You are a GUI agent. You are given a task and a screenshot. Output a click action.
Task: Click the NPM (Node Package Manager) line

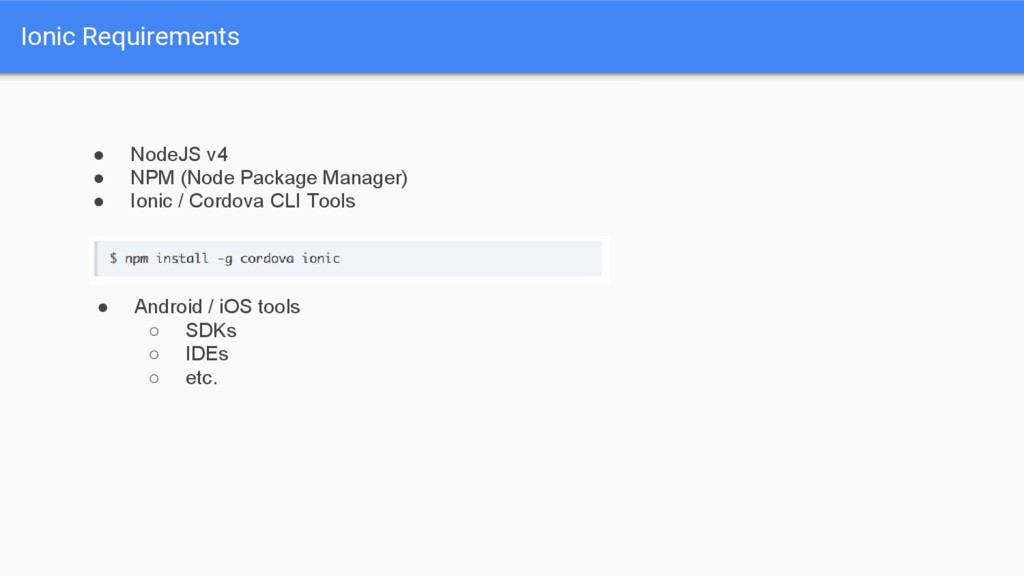click(268, 178)
